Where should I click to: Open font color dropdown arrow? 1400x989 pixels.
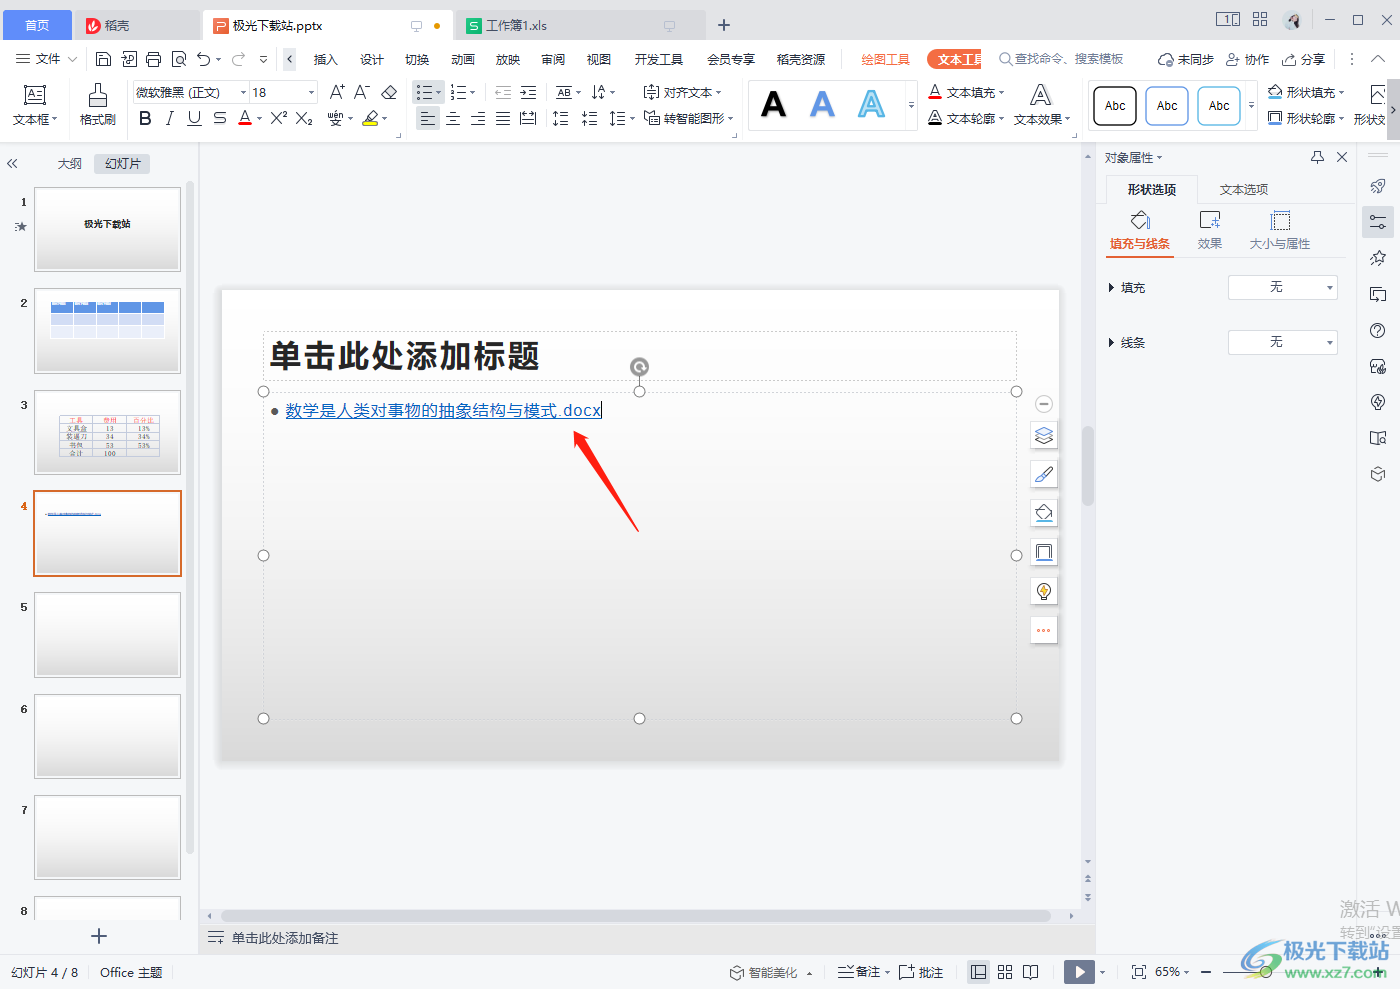[260, 119]
